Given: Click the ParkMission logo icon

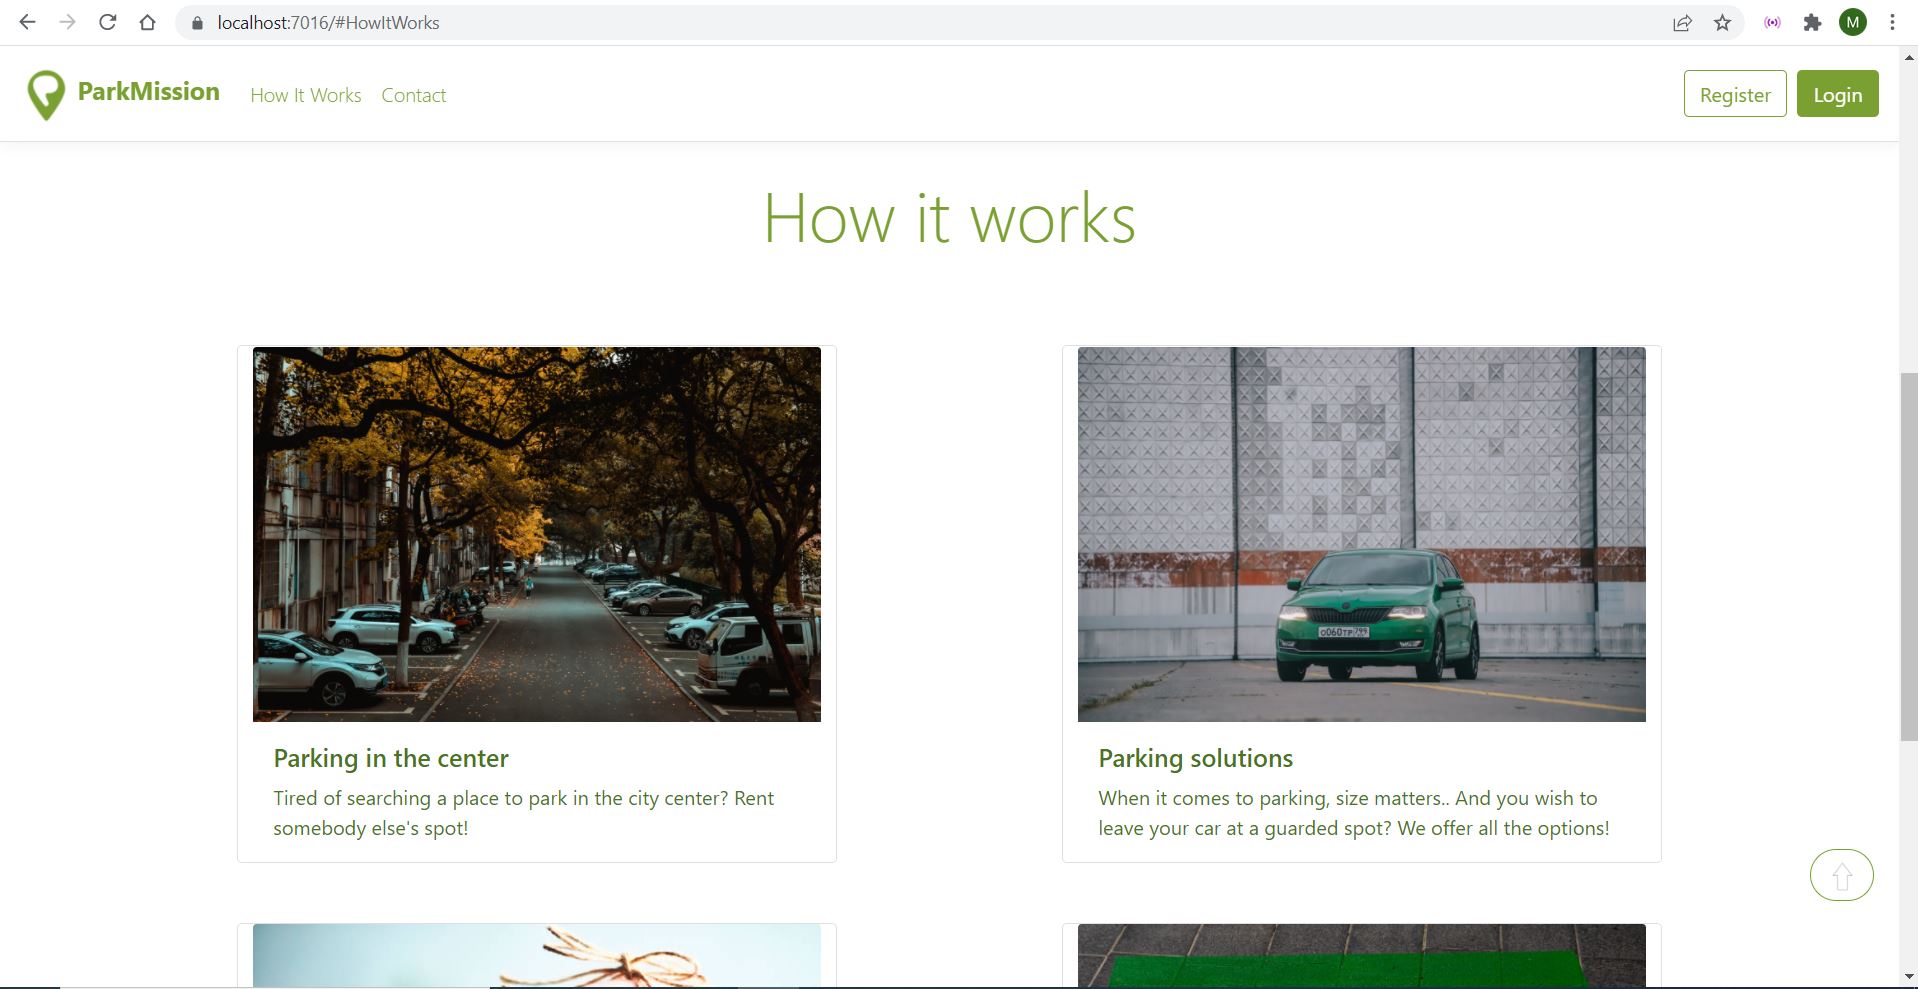Looking at the screenshot, I should (45, 93).
